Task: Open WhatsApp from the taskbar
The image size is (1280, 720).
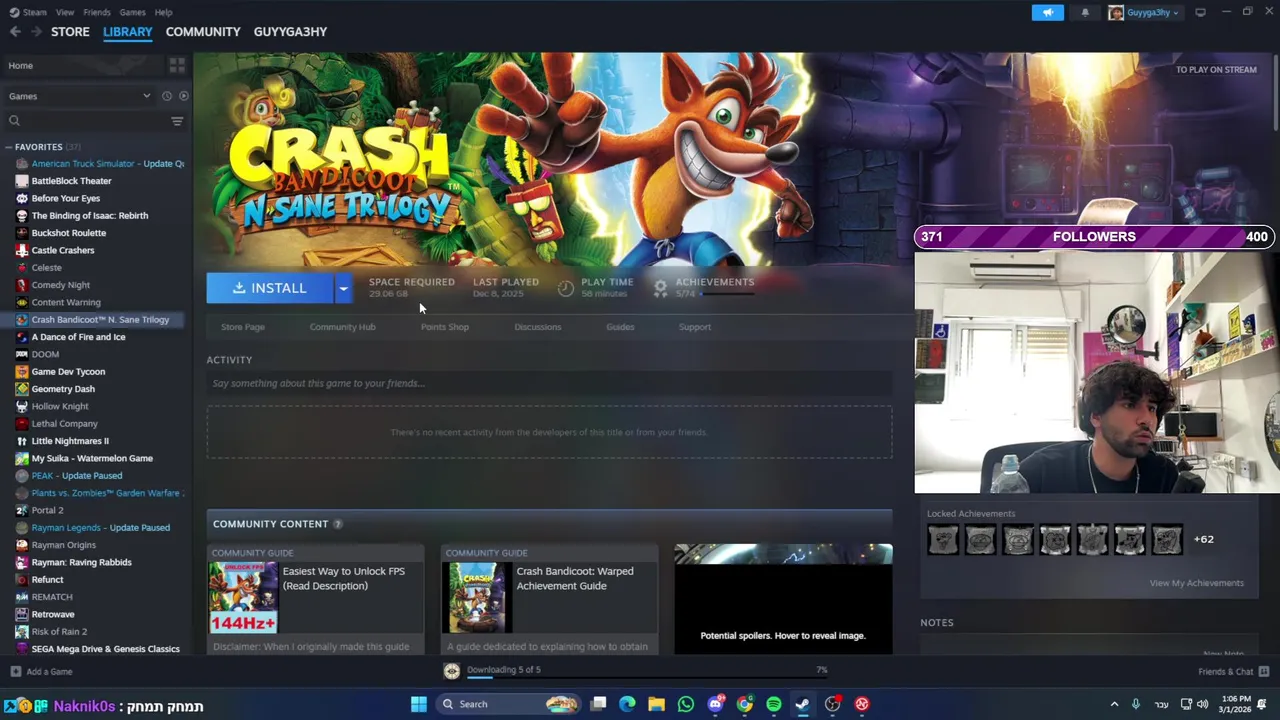Action: (x=686, y=704)
